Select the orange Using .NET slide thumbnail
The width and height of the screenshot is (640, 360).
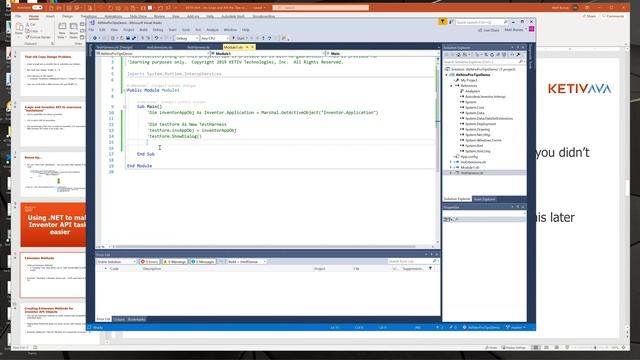pos(53,225)
